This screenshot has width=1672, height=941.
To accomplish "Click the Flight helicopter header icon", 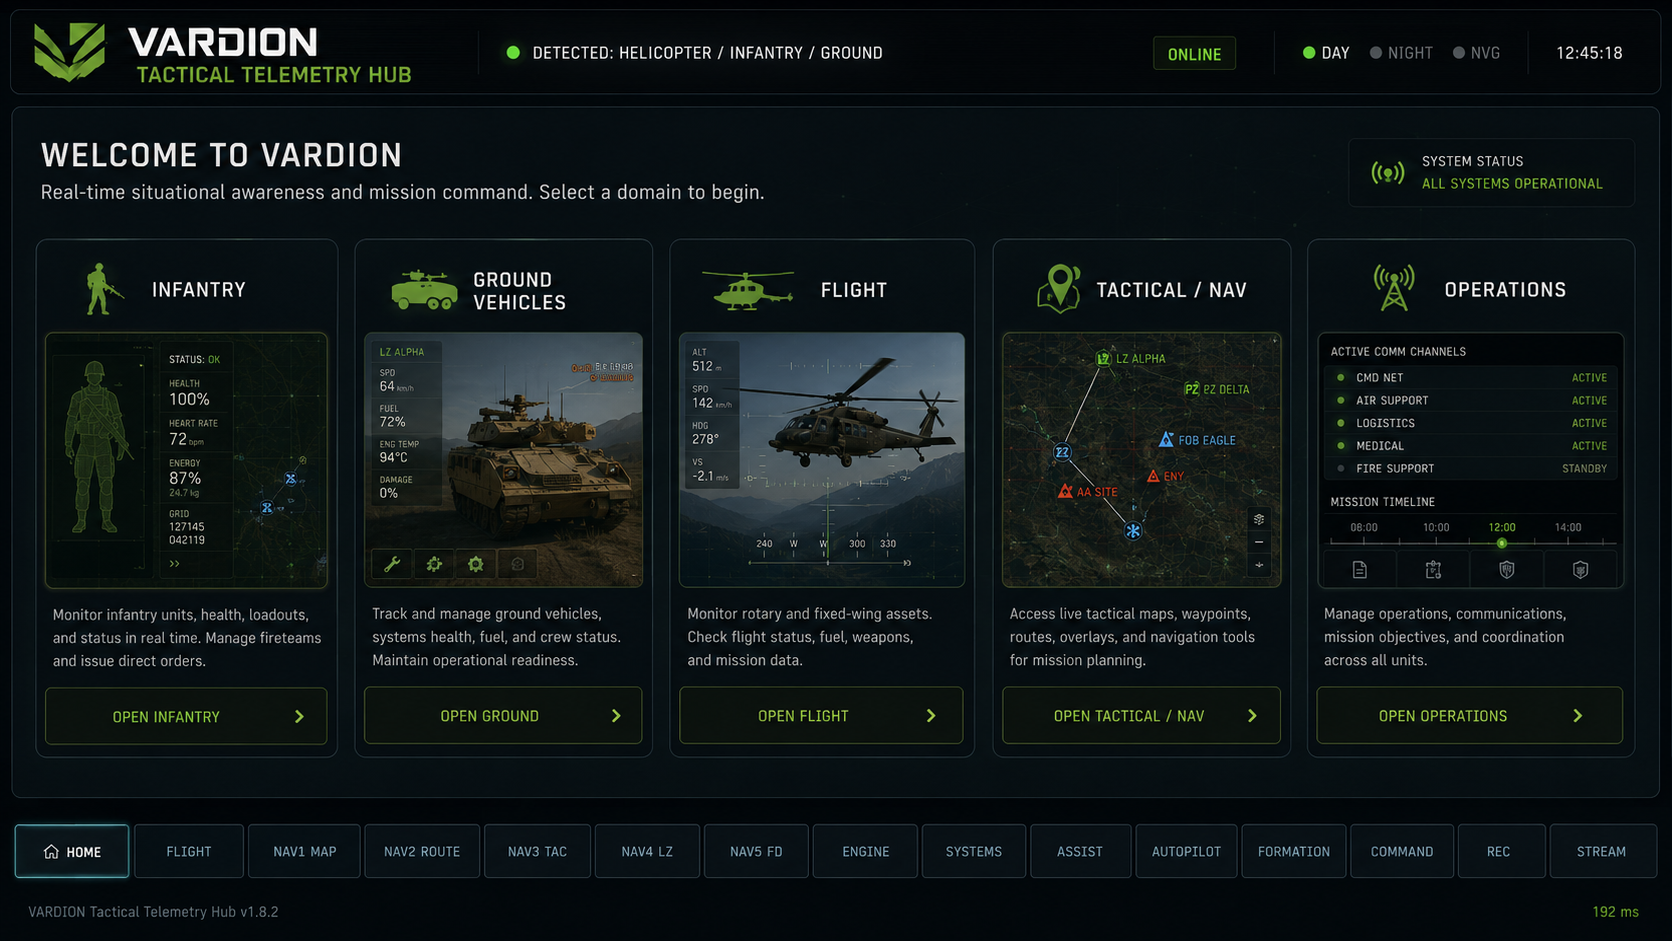I will pos(747,290).
